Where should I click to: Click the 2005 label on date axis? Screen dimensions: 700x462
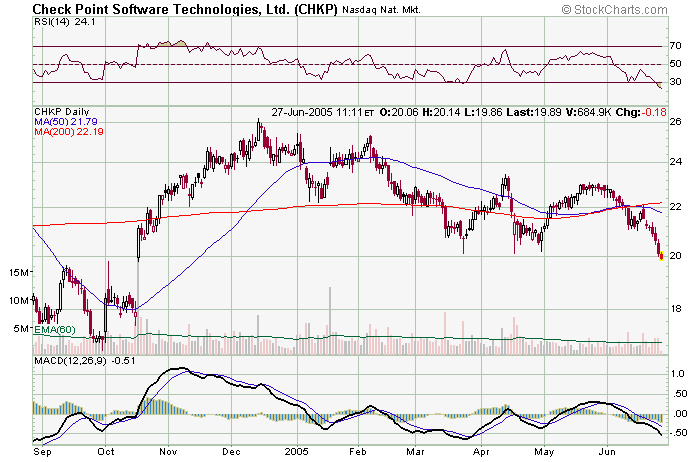297,452
